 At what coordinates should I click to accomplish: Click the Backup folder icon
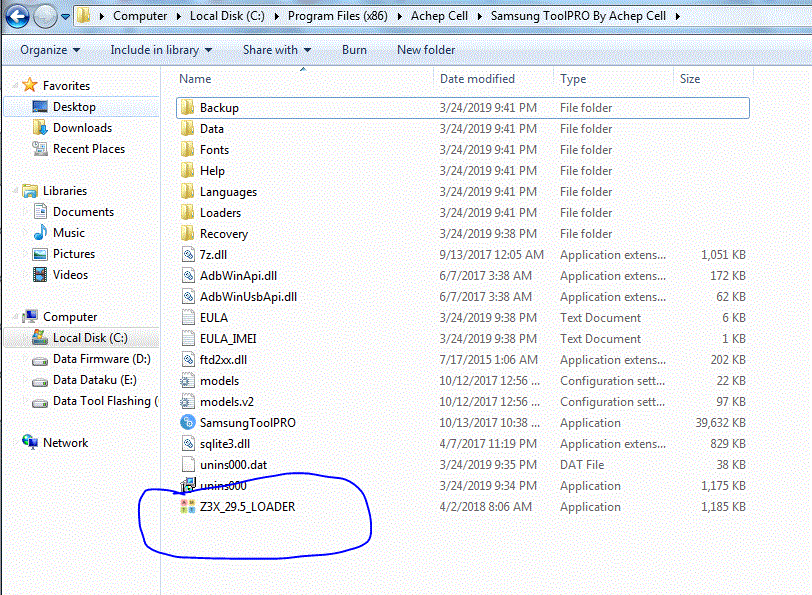187,108
